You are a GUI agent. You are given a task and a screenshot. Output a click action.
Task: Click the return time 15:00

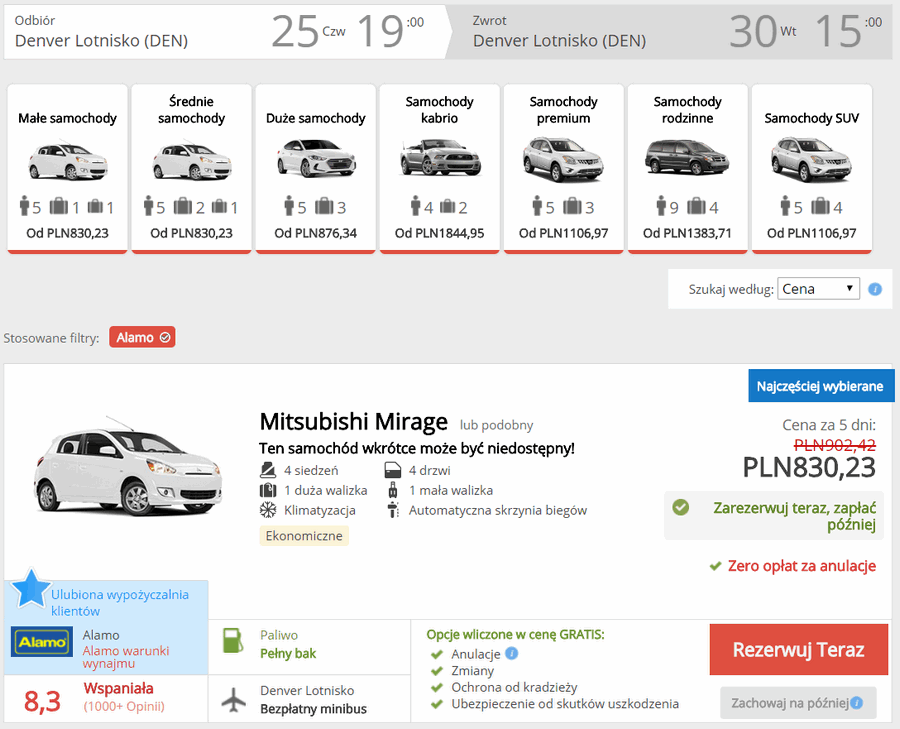tap(848, 32)
